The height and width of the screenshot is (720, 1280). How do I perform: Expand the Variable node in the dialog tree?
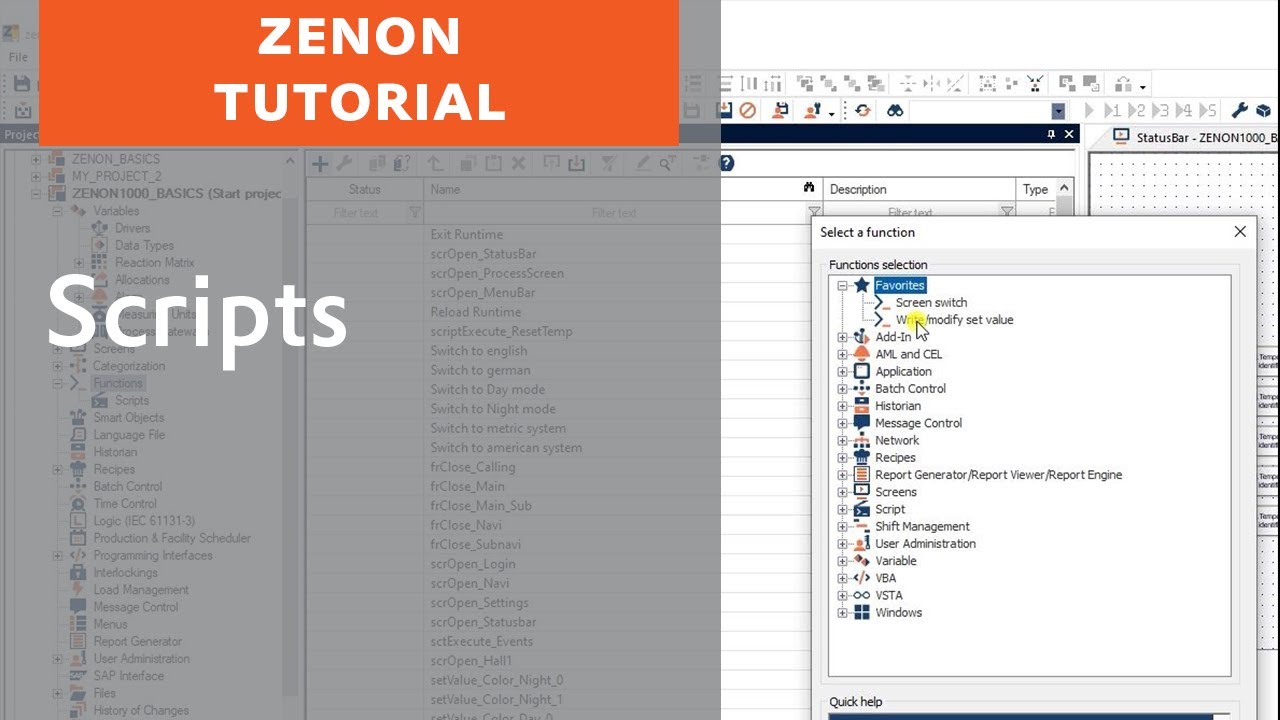coord(842,561)
